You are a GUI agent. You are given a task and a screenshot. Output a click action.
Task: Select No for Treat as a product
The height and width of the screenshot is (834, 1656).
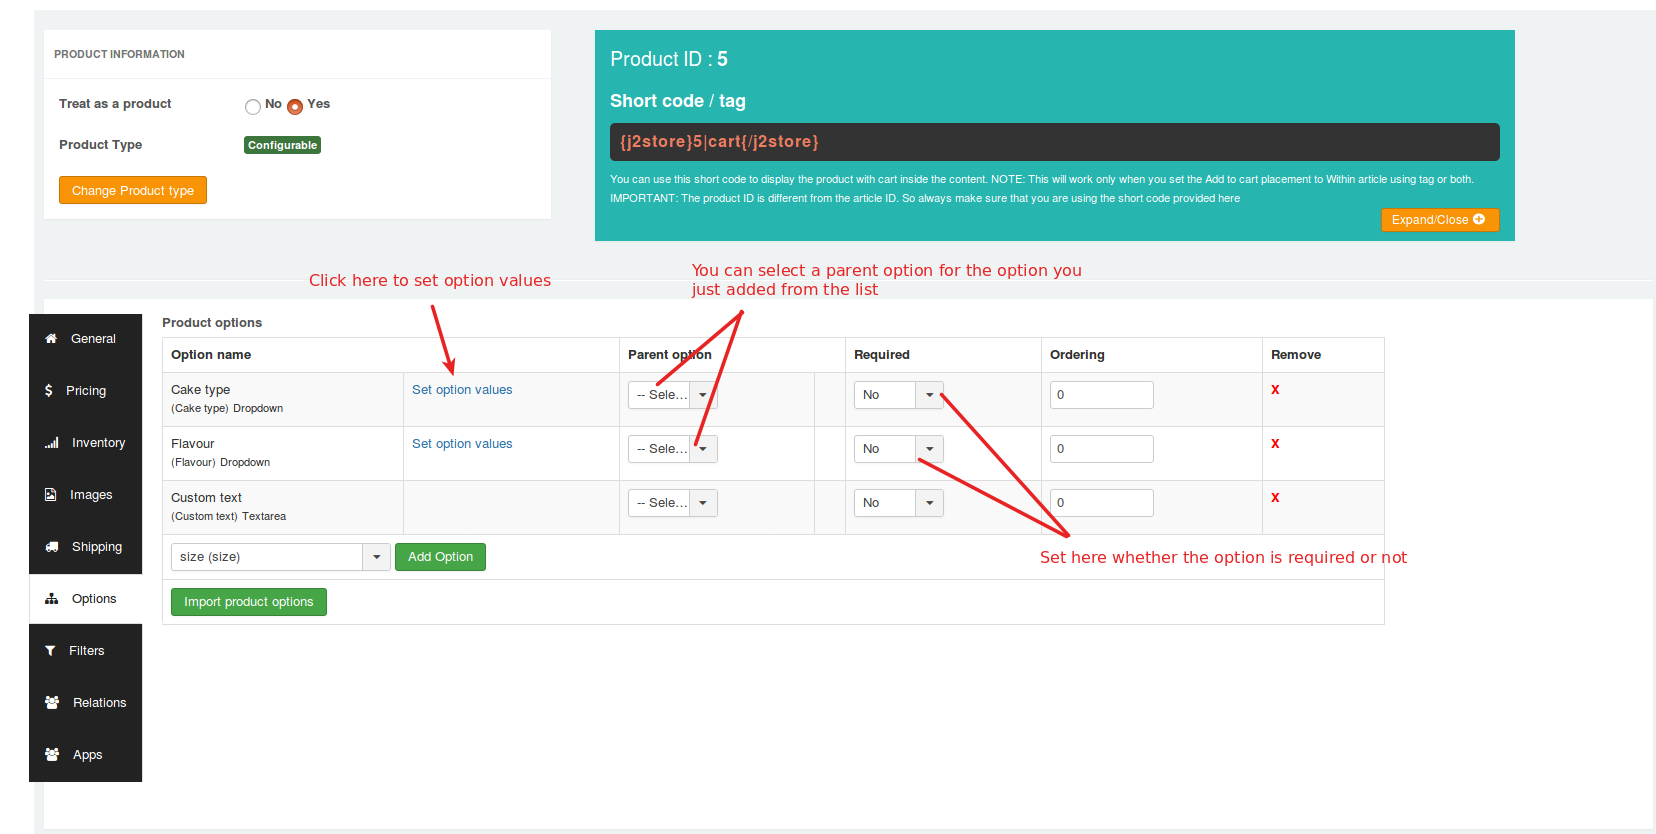coord(253,107)
